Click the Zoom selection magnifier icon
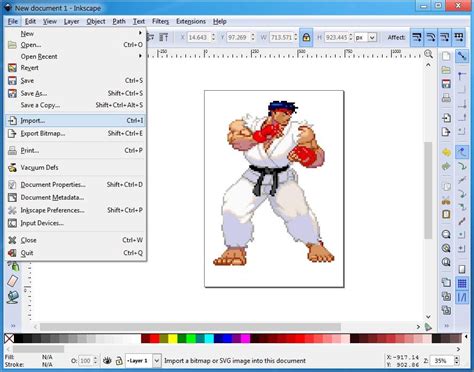 446,234
